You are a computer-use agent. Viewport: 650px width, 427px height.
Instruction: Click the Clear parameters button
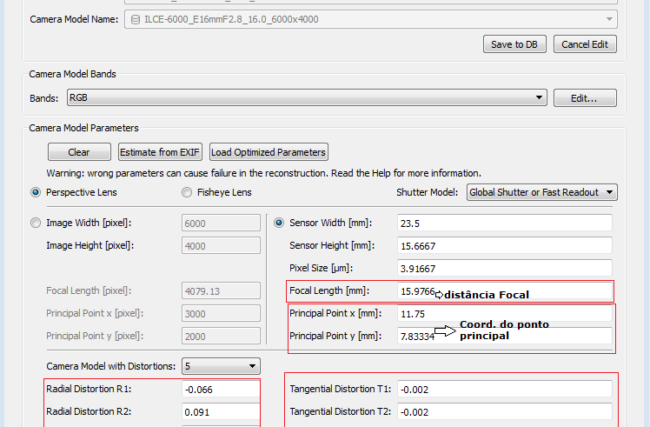(x=79, y=152)
